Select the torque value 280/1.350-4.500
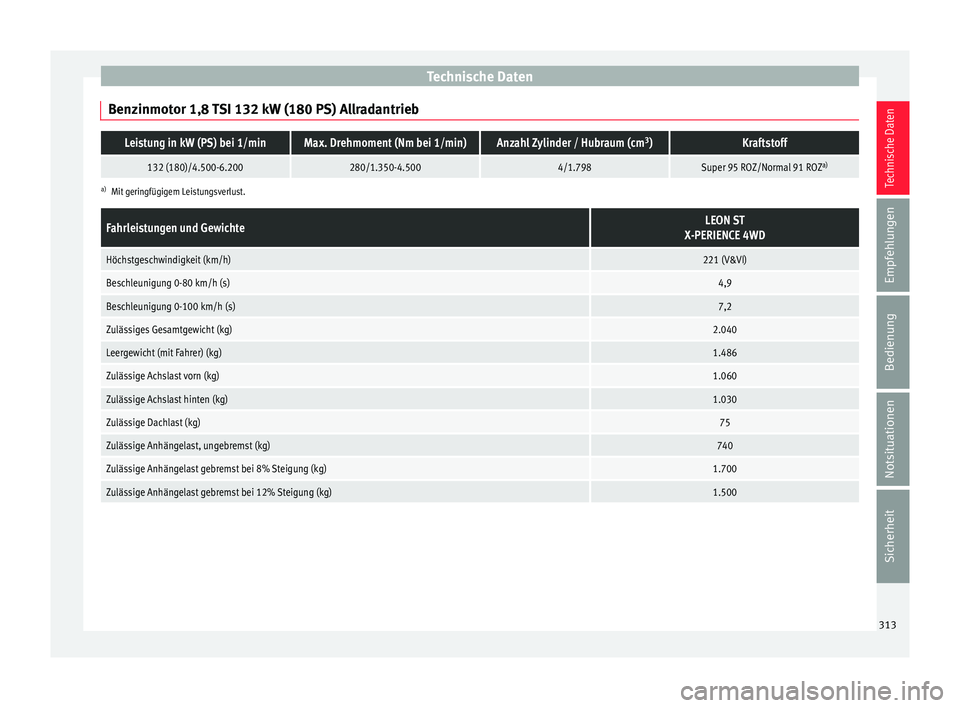Viewport: 960px width, 708px height. (385, 167)
